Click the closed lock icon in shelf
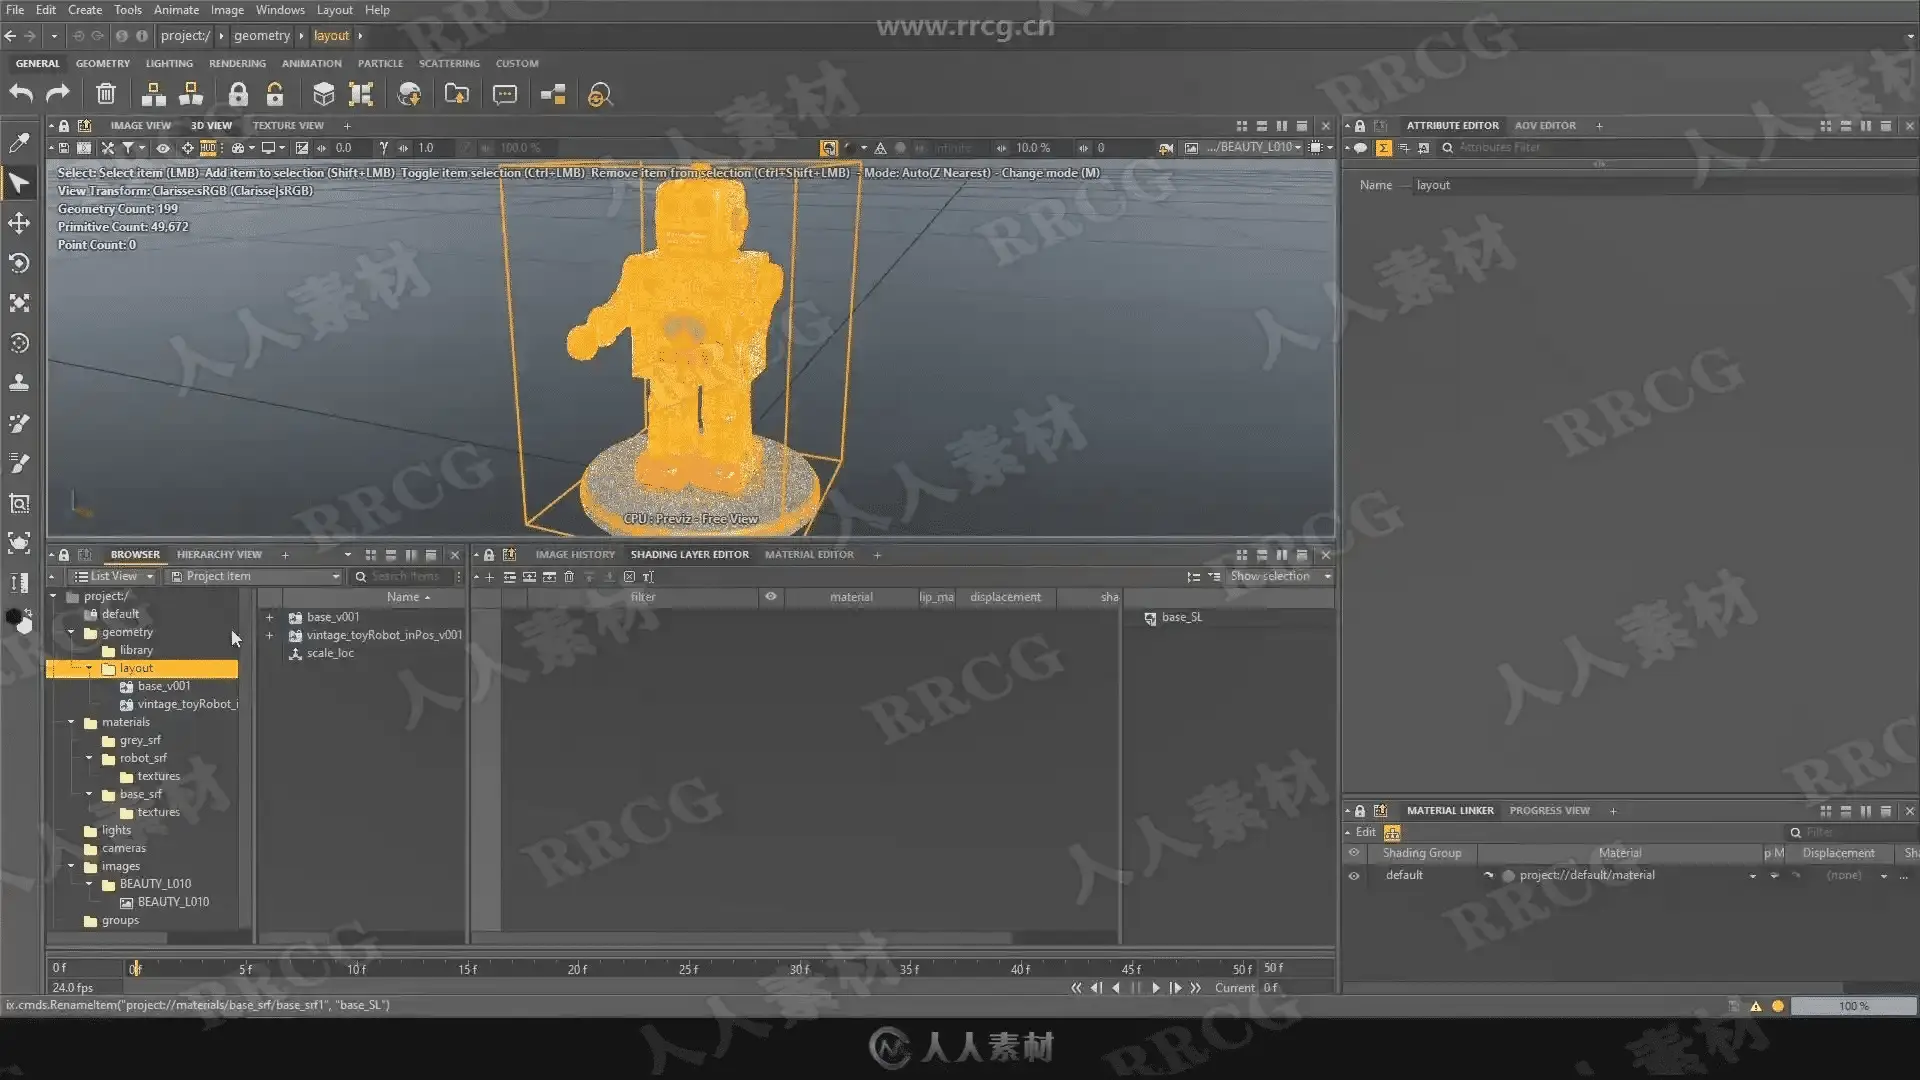Screen dimensions: 1920x1080 237,94
